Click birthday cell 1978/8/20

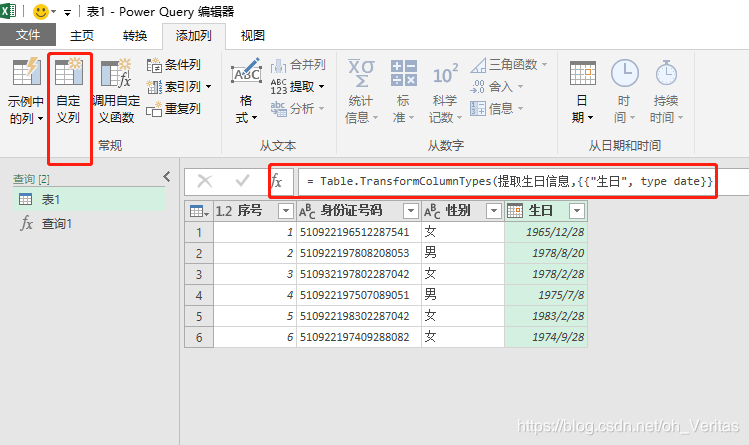pos(546,254)
